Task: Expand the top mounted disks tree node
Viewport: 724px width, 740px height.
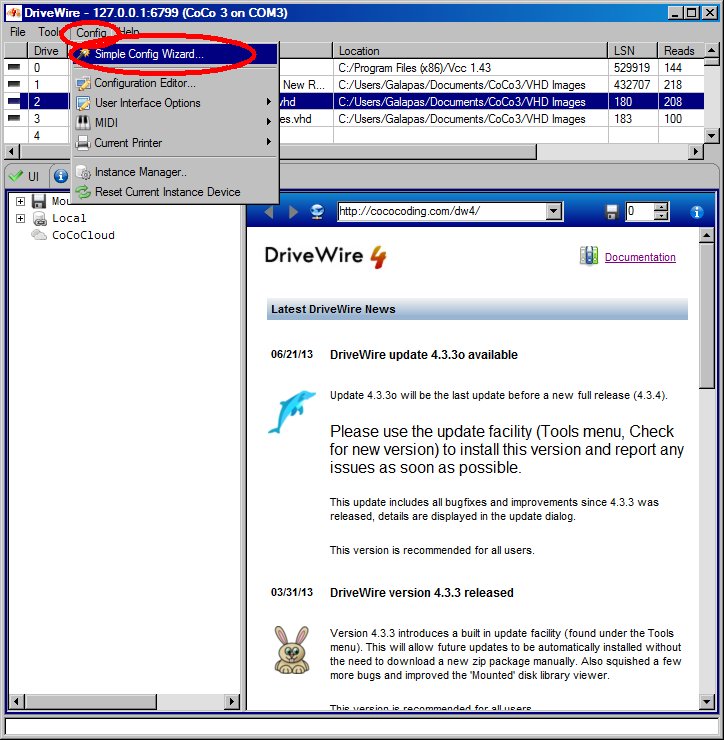Action: click(x=20, y=201)
